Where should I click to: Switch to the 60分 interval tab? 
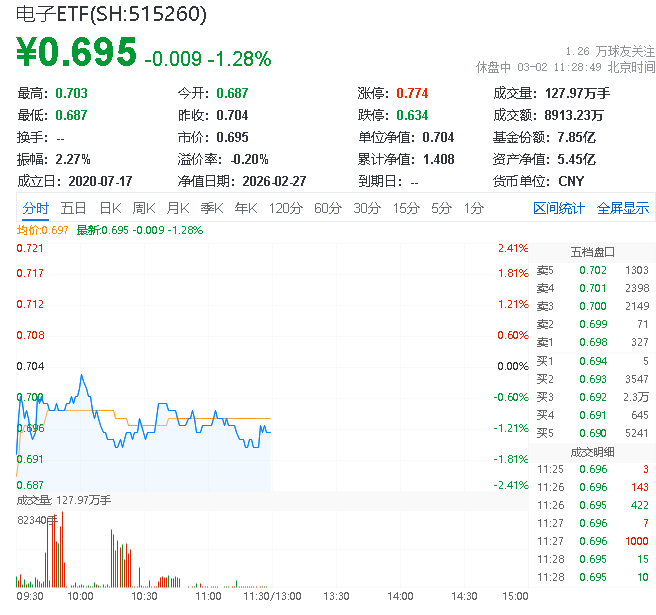pos(328,208)
